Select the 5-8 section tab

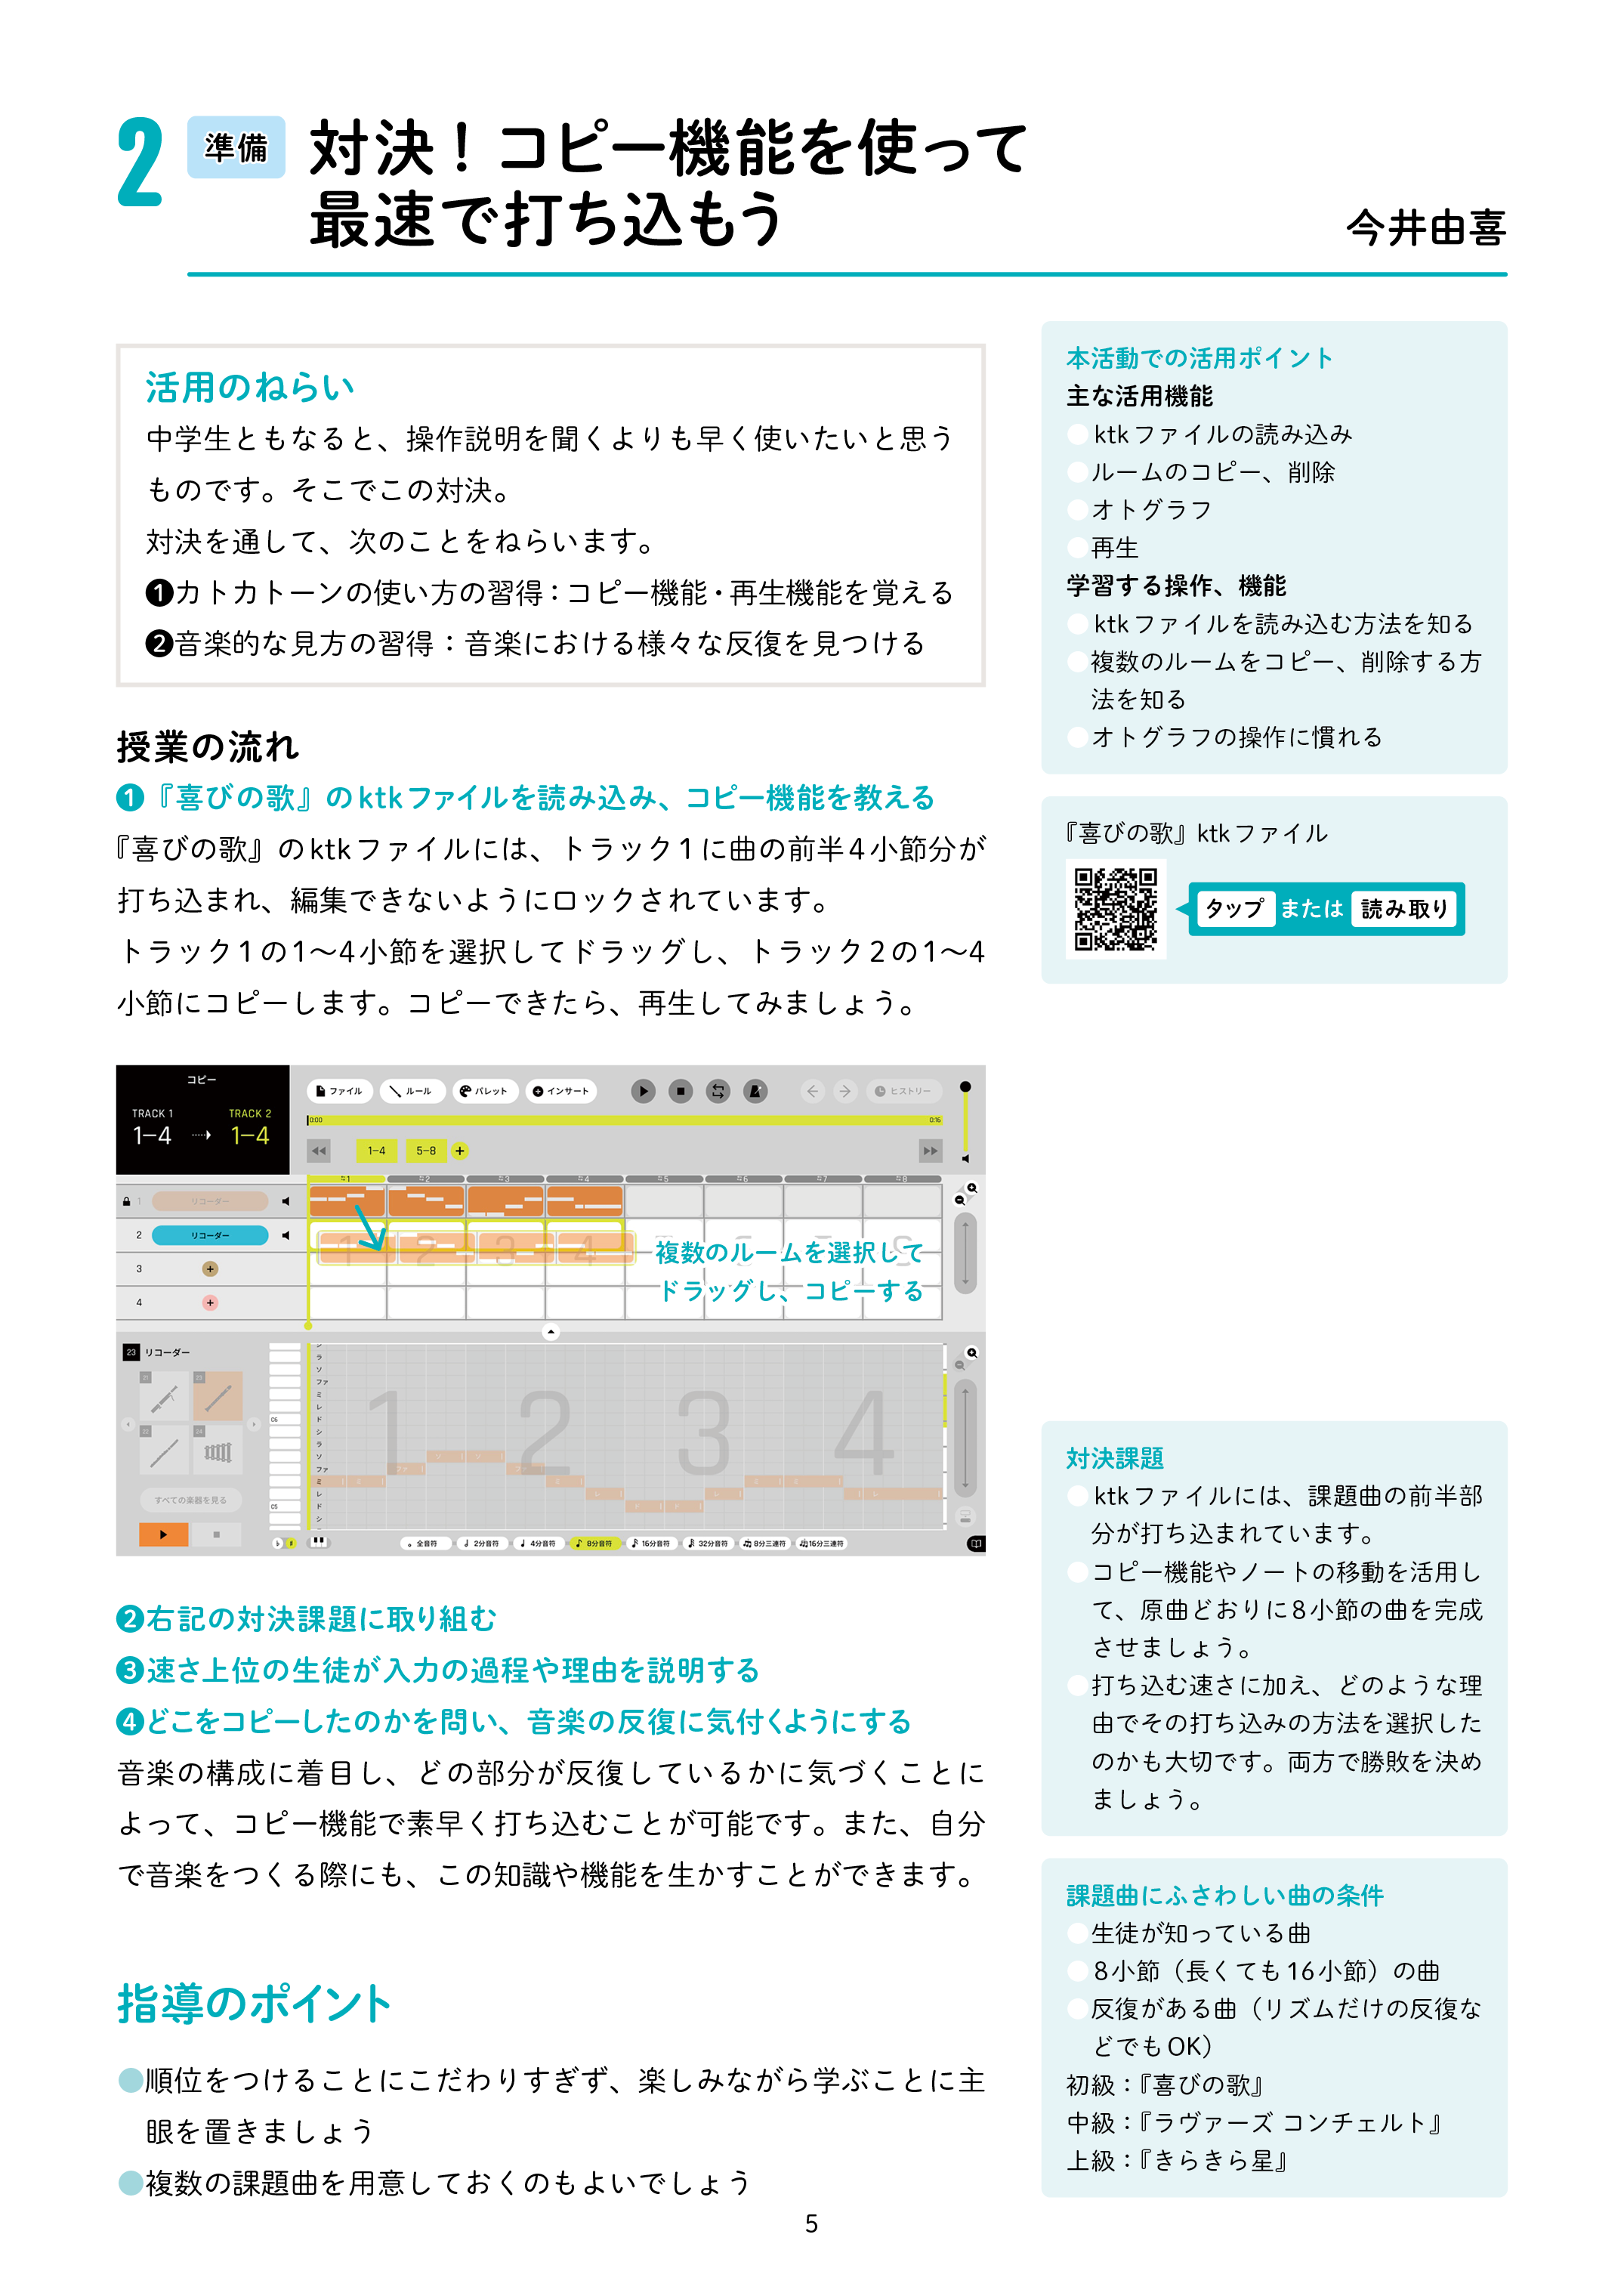[x=426, y=1151]
